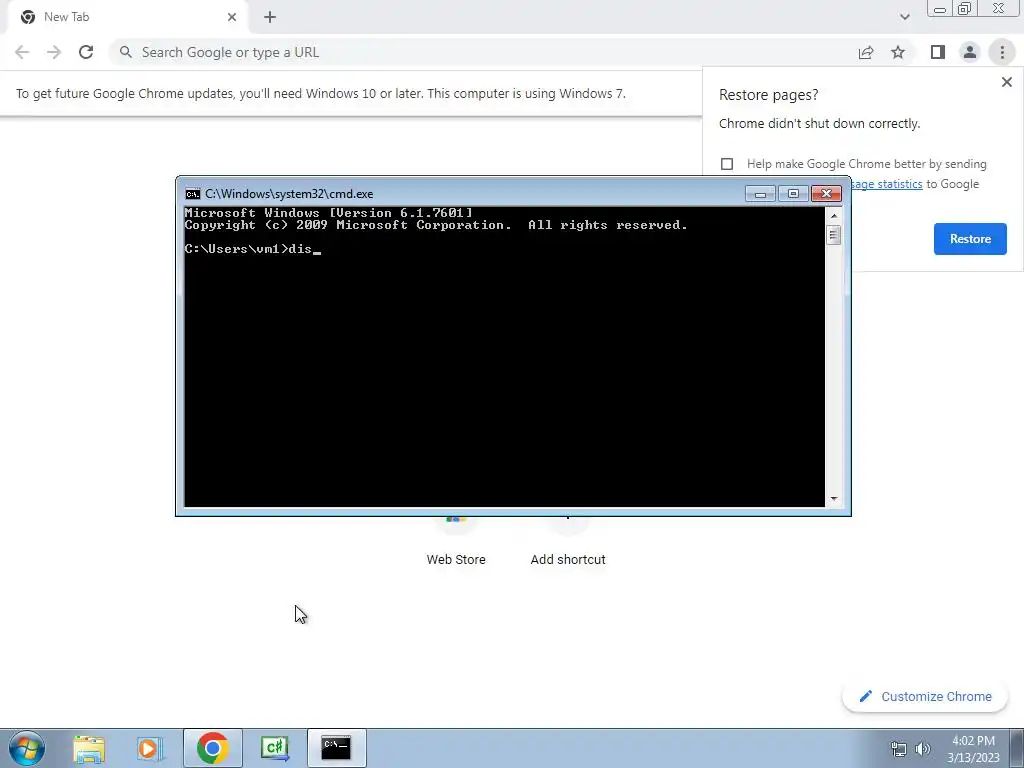Close the New Tab tab
1024x768 pixels.
pyautogui.click(x=232, y=17)
